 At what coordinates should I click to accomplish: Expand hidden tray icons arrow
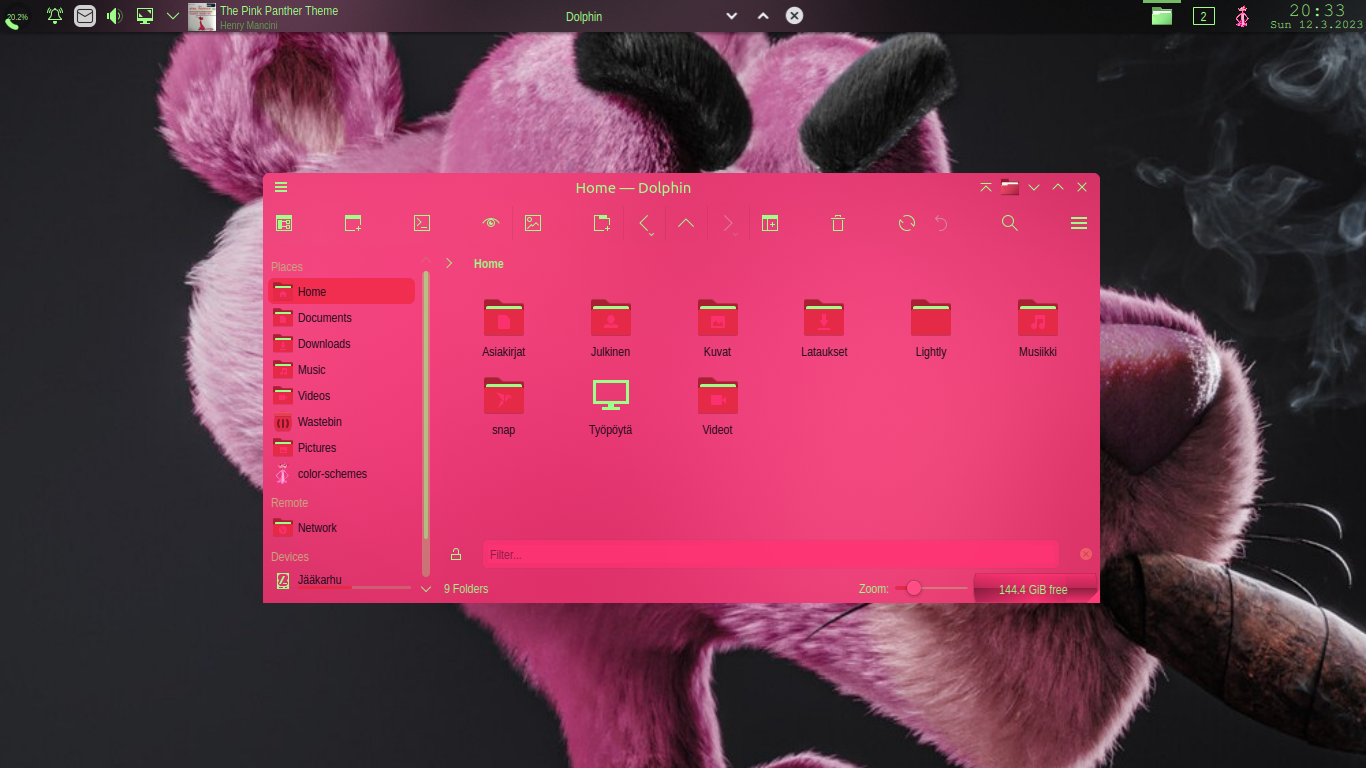172,16
